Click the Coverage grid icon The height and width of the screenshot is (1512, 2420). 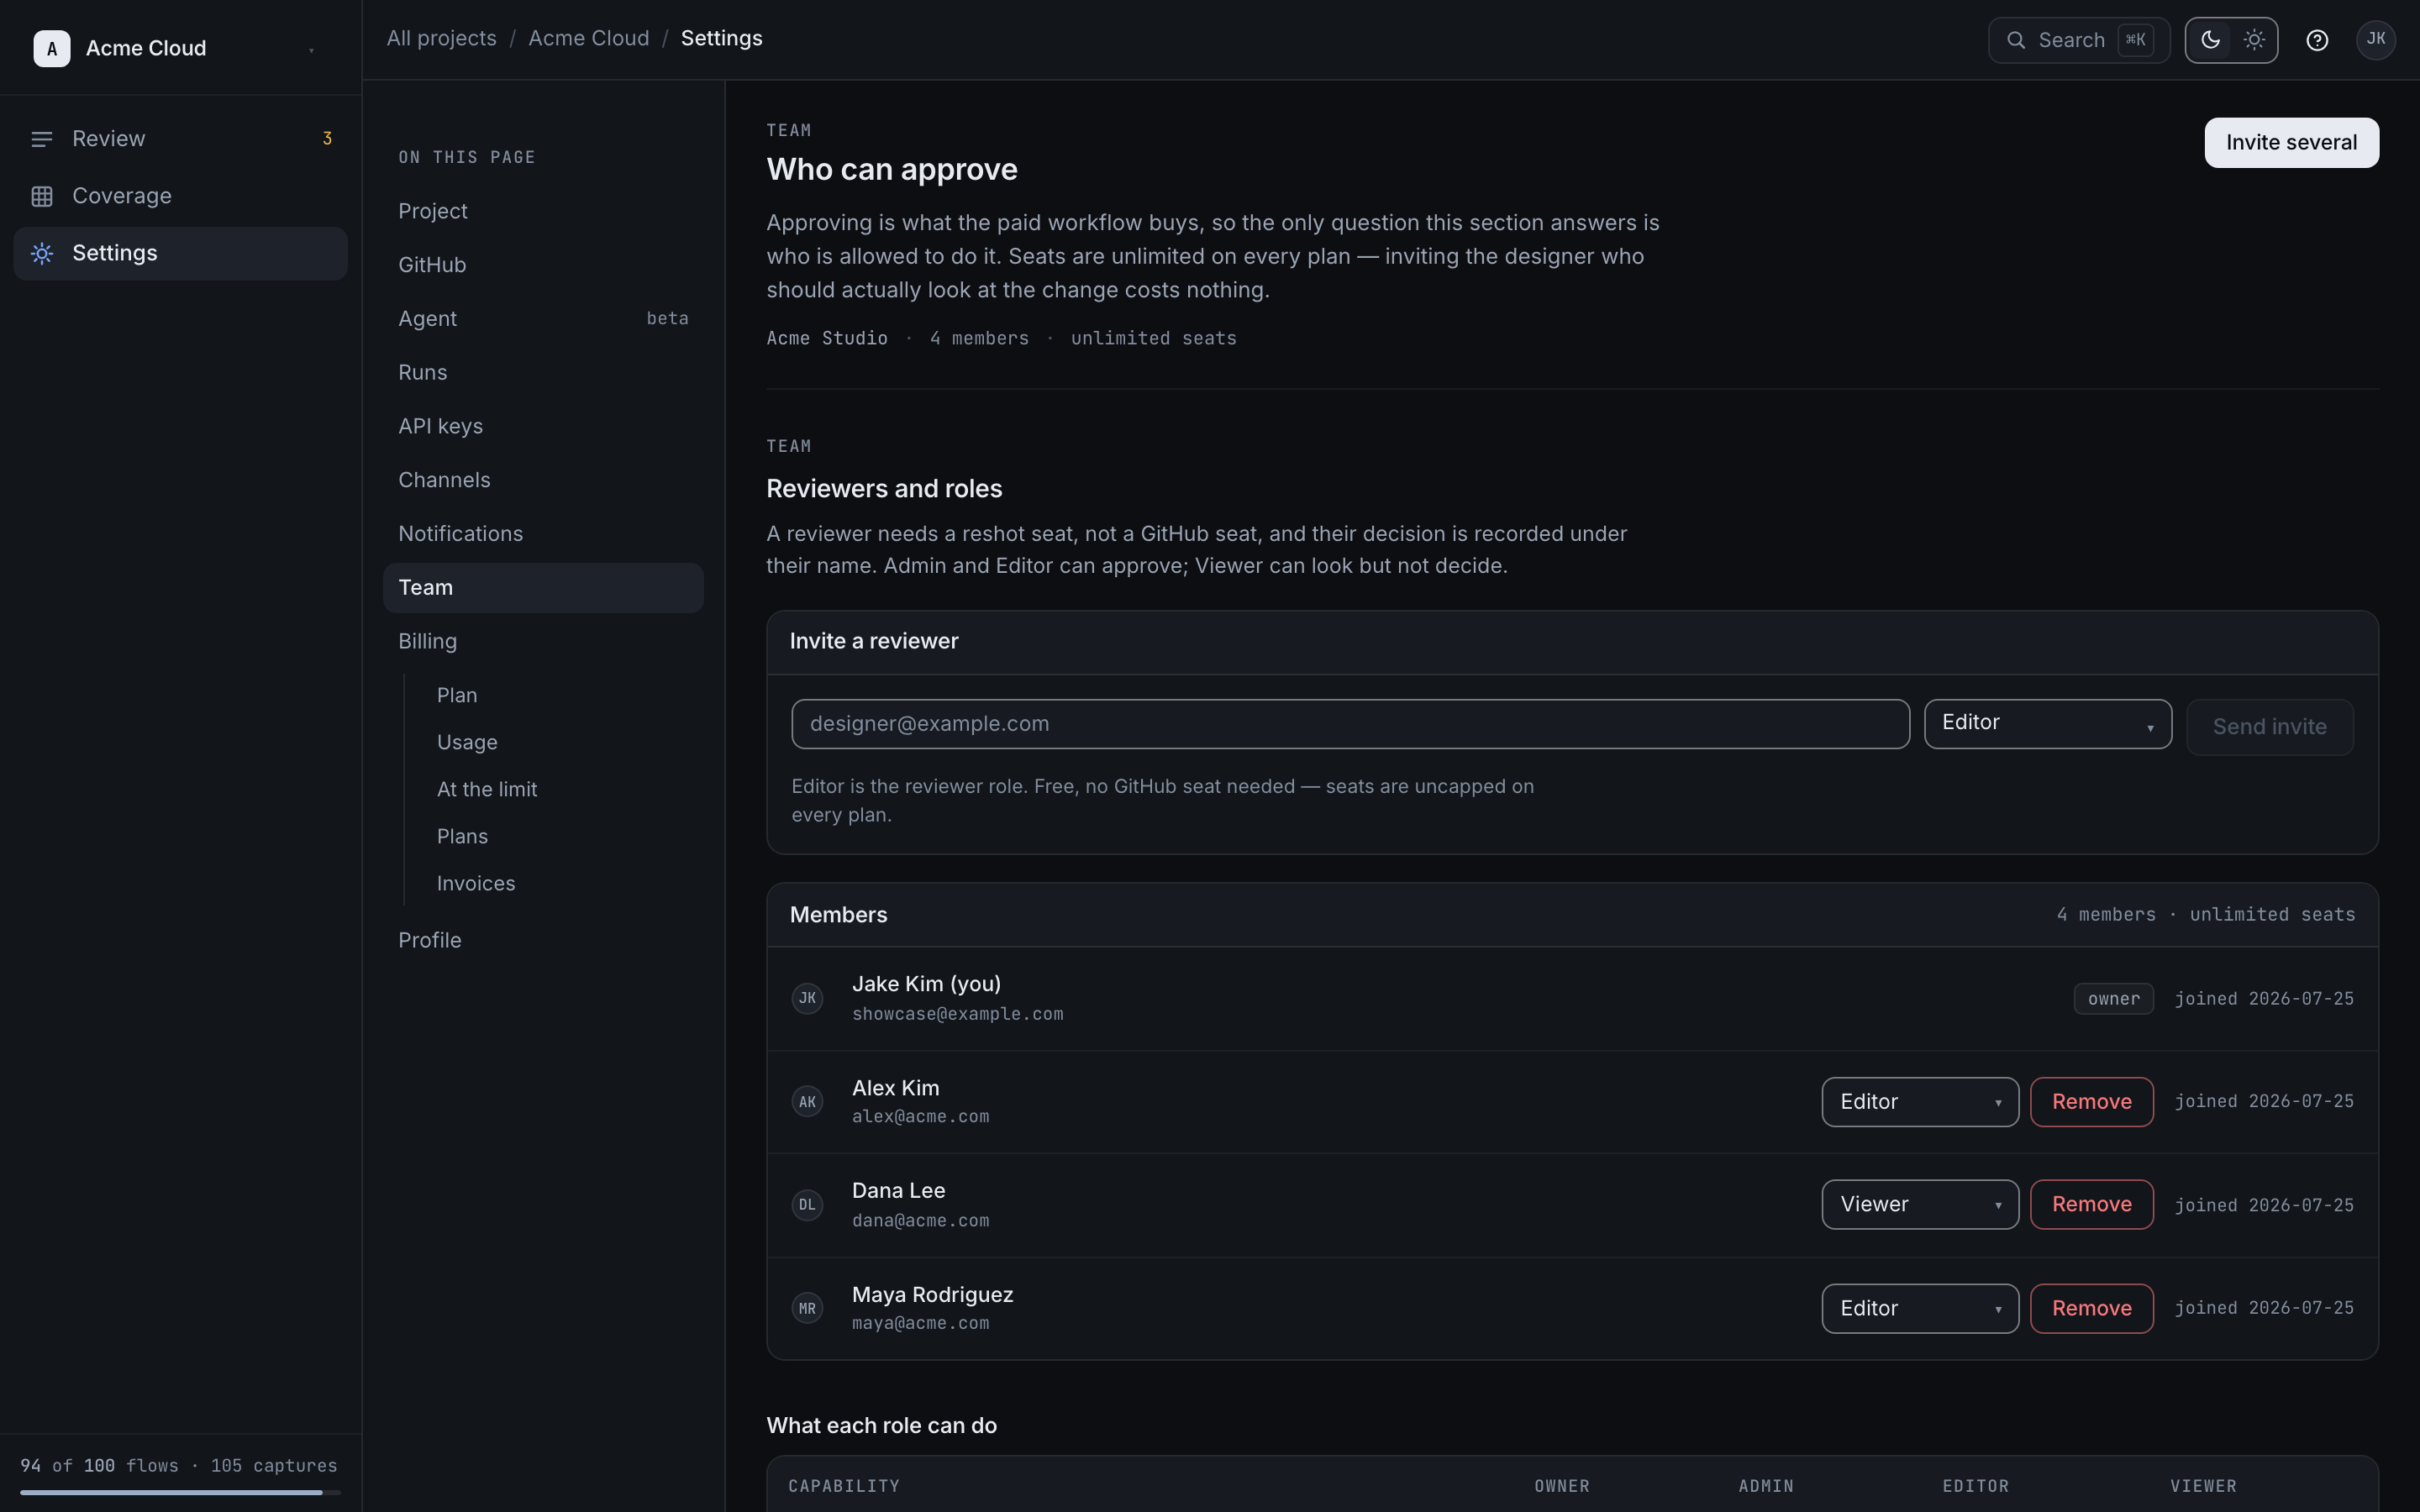pos(42,196)
